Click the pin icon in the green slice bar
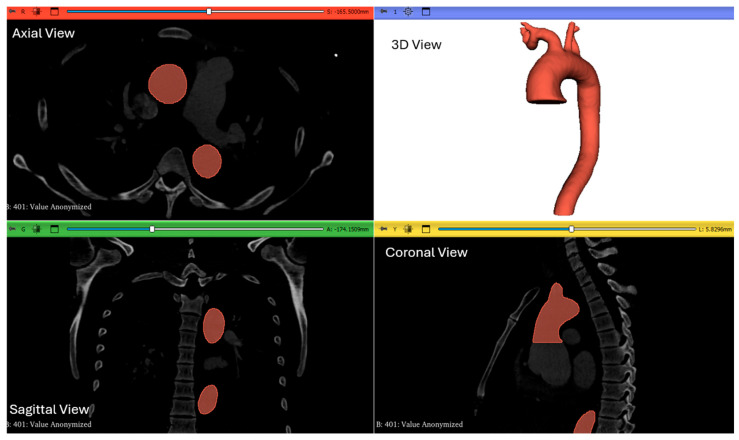This screenshot has width=739, height=440. [12, 229]
